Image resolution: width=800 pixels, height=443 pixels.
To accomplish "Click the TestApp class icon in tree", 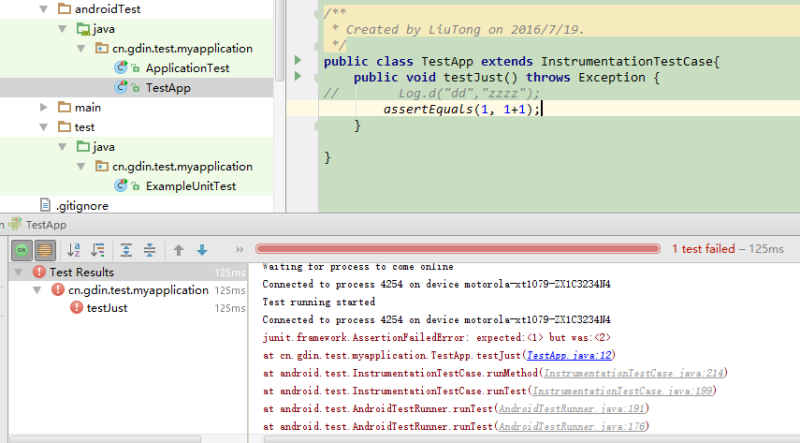I will (121, 87).
